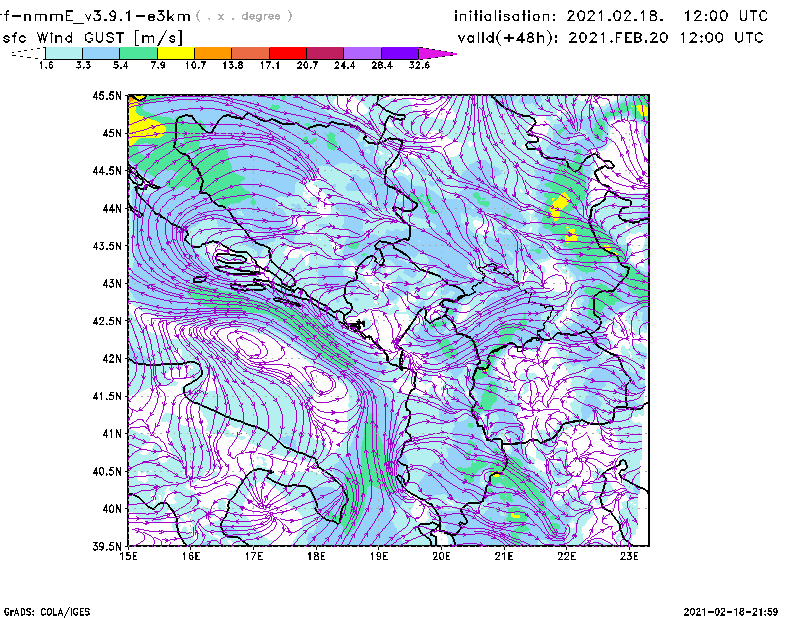Image resolution: width=800 pixels, height=618 pixels.
Task: Click the 39.5N latitude label
Action: click(107, 547)
